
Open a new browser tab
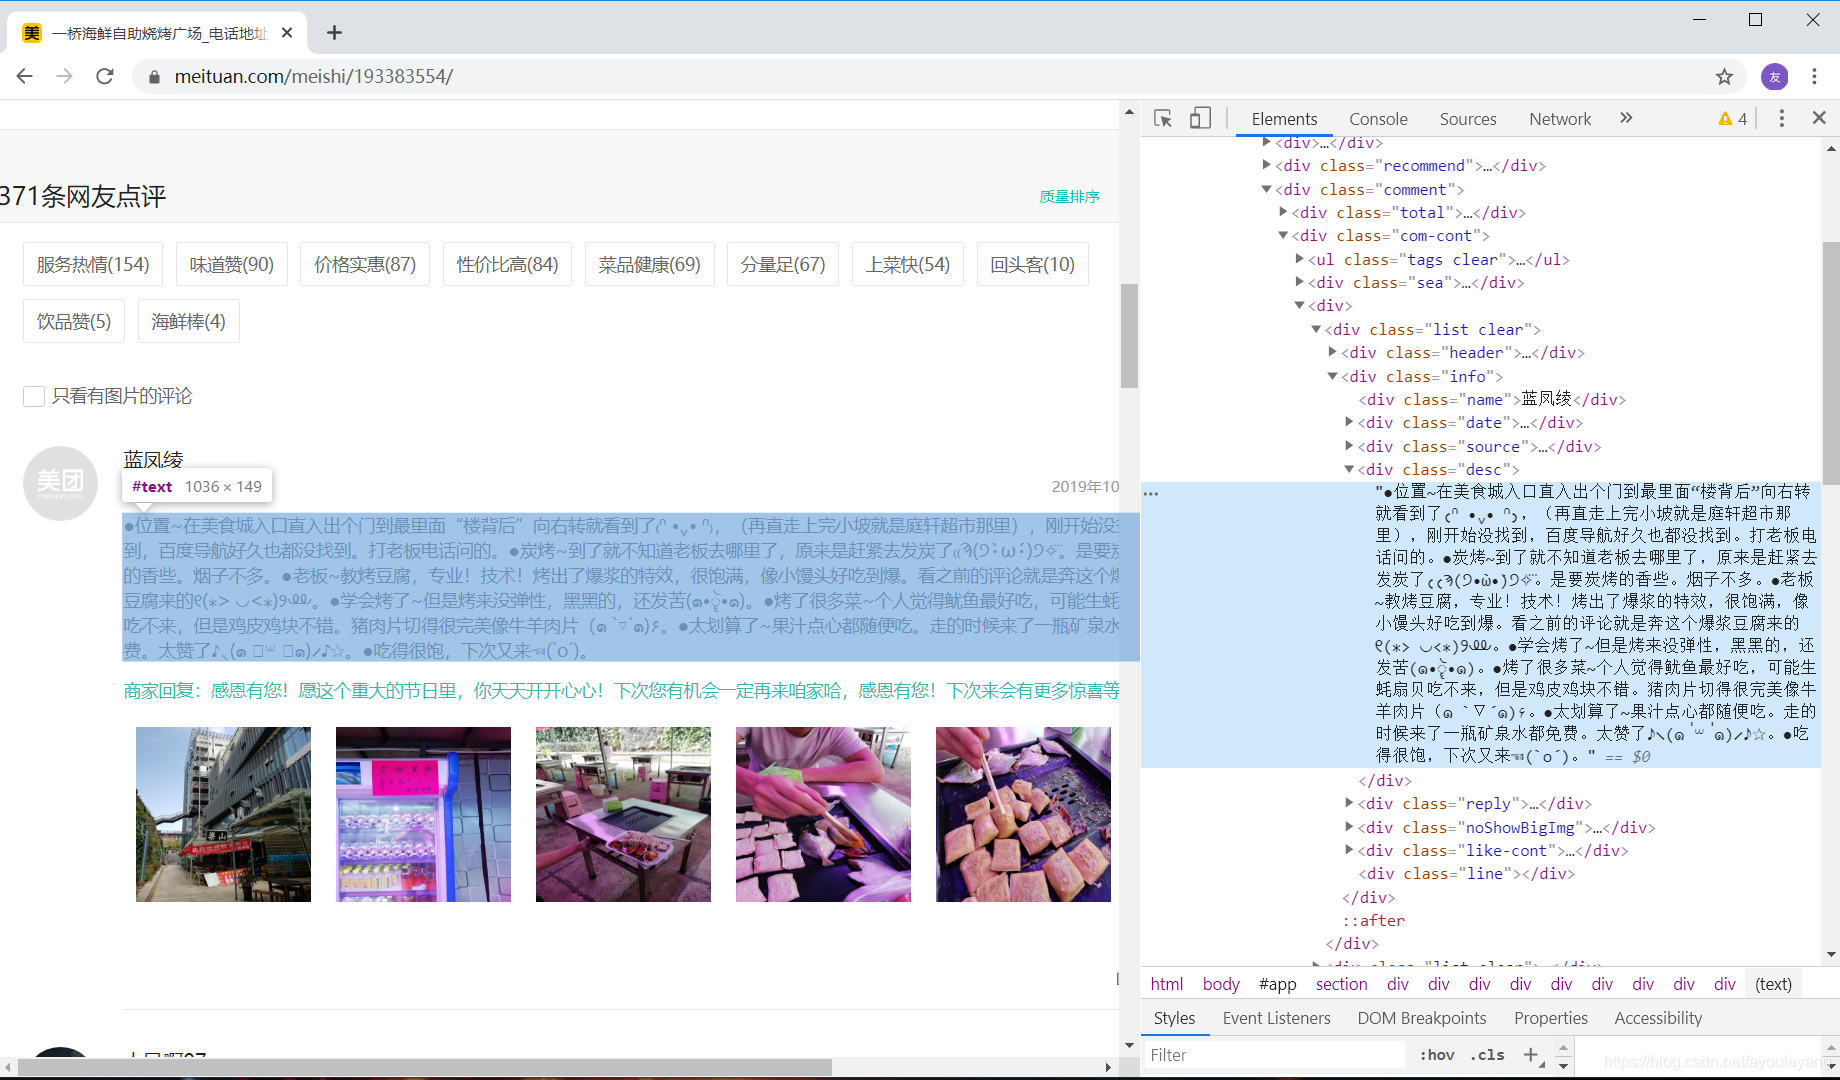coord(334,33)
